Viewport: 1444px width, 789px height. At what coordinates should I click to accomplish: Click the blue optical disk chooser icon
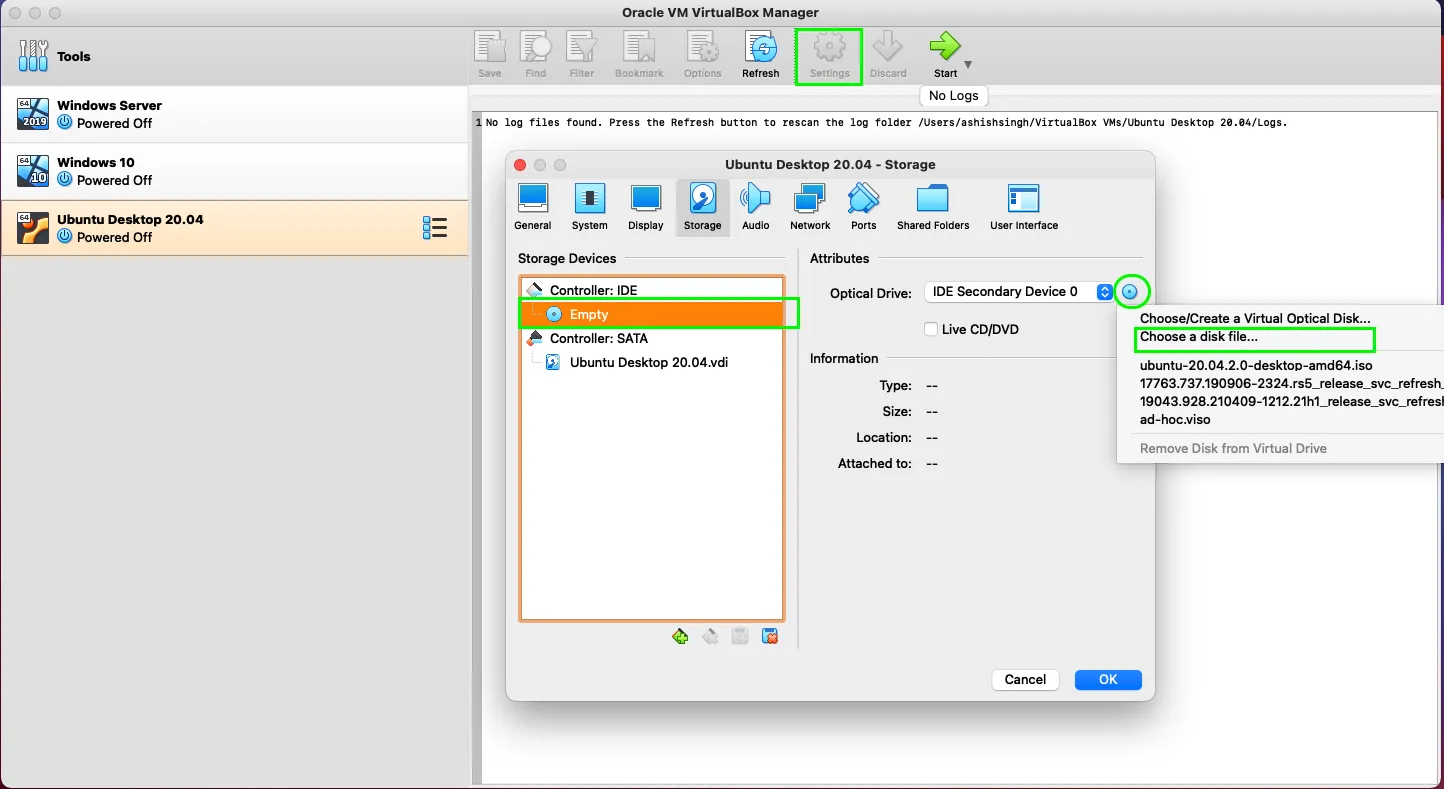(x=1130, y=292)
